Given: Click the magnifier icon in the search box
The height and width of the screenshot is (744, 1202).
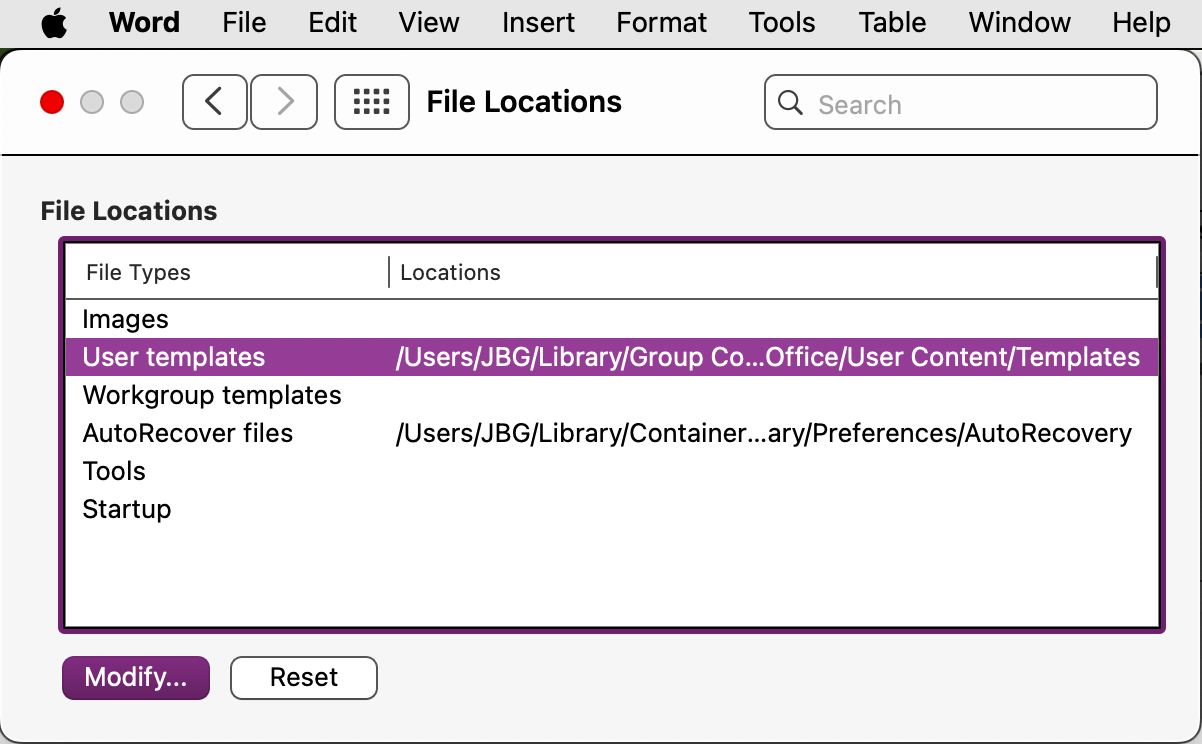Looking at the screenshot, I should 790,103.
